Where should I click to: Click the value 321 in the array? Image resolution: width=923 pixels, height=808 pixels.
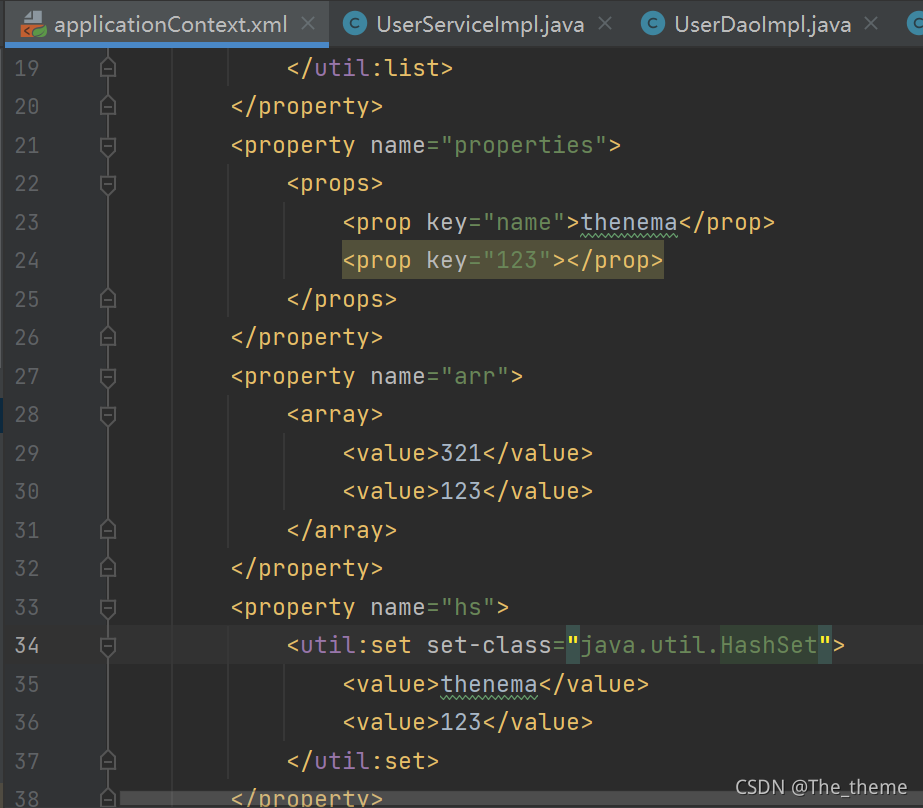[461, 453]
